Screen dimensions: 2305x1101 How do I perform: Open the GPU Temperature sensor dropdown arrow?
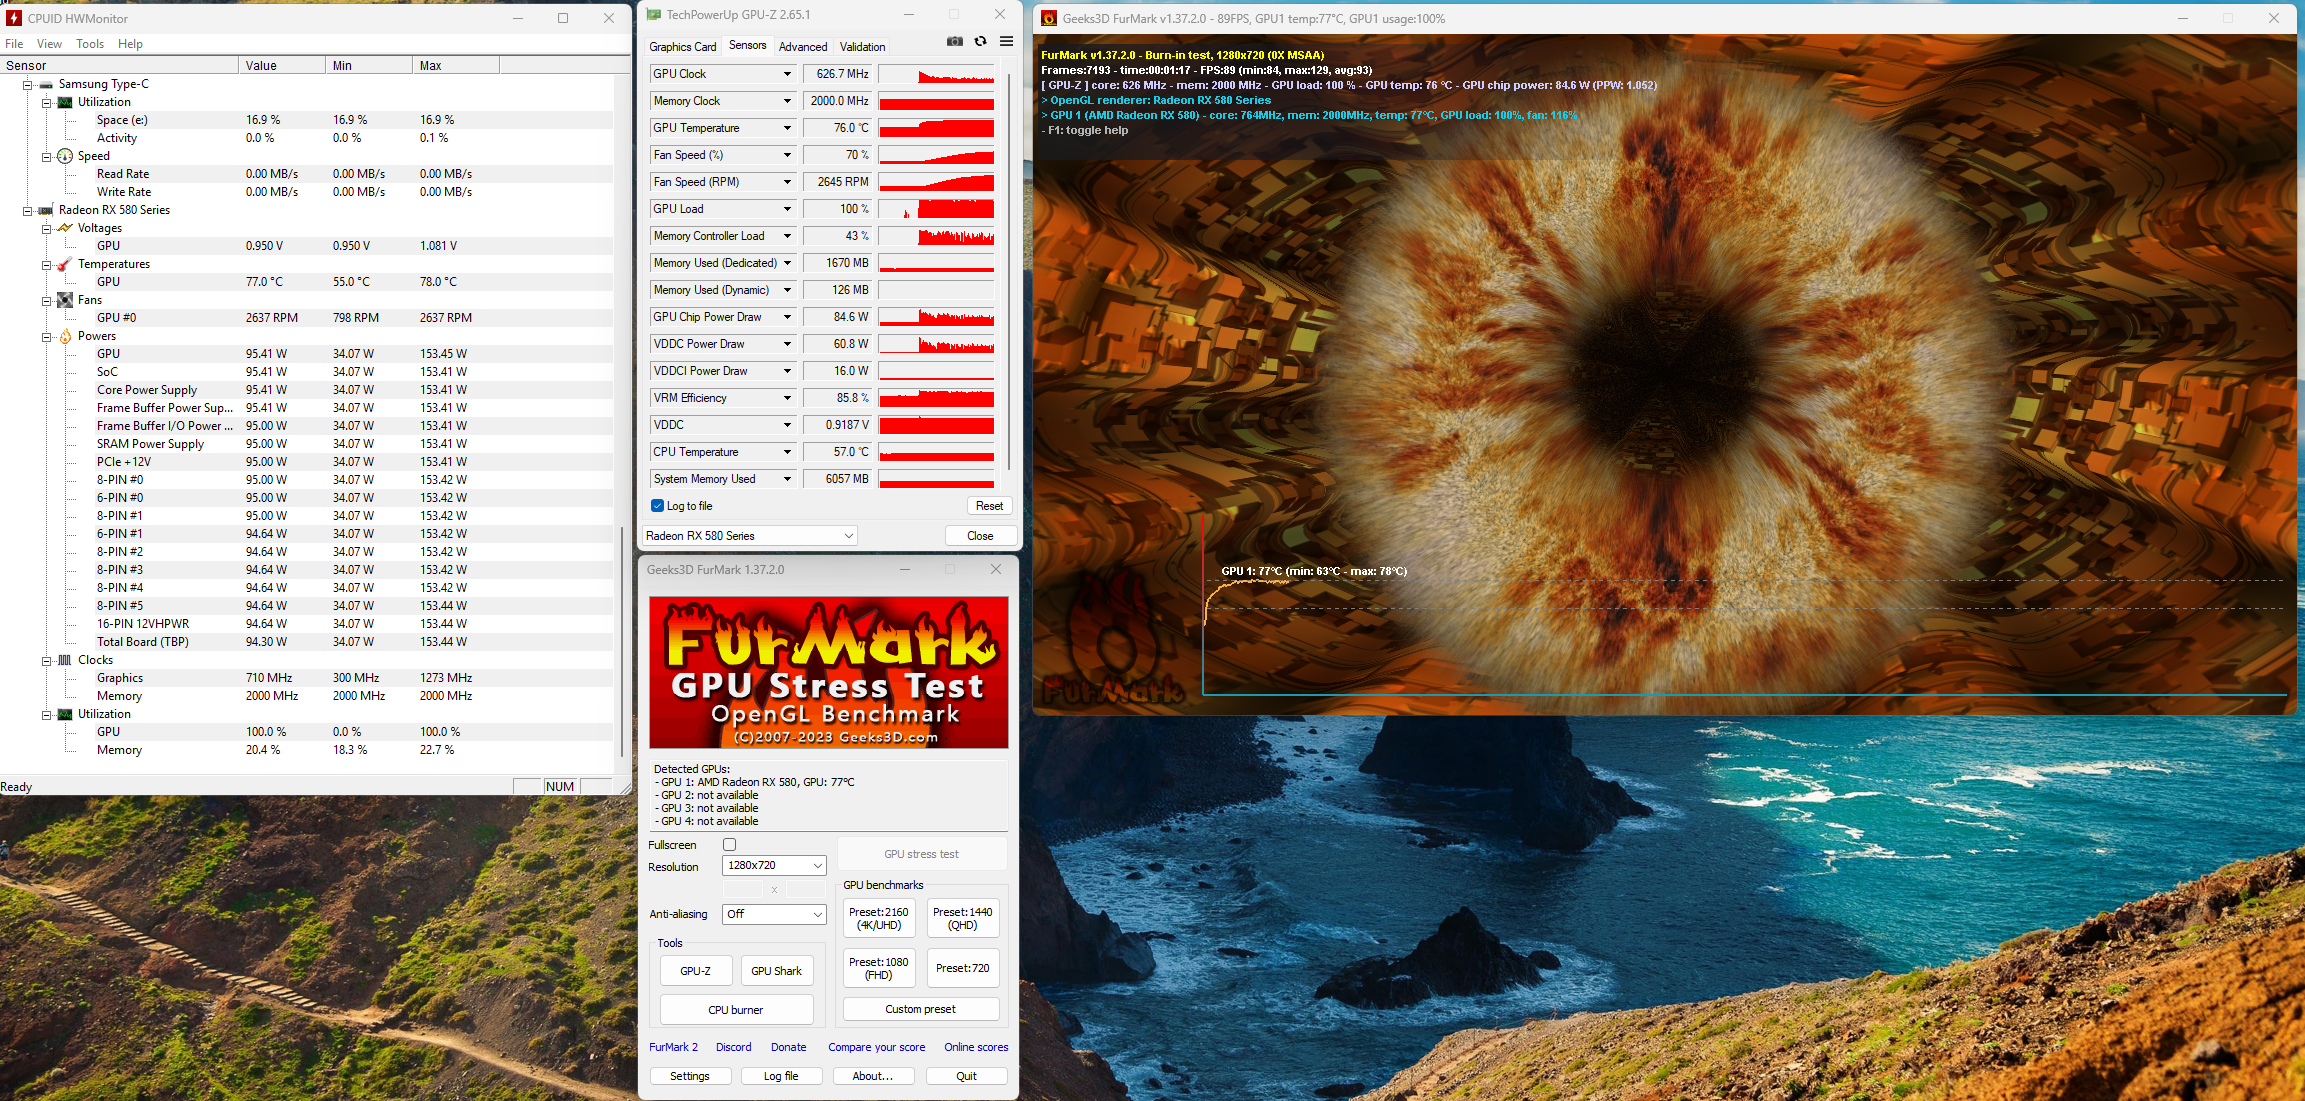pyautogui.click(x=787, y=128)
